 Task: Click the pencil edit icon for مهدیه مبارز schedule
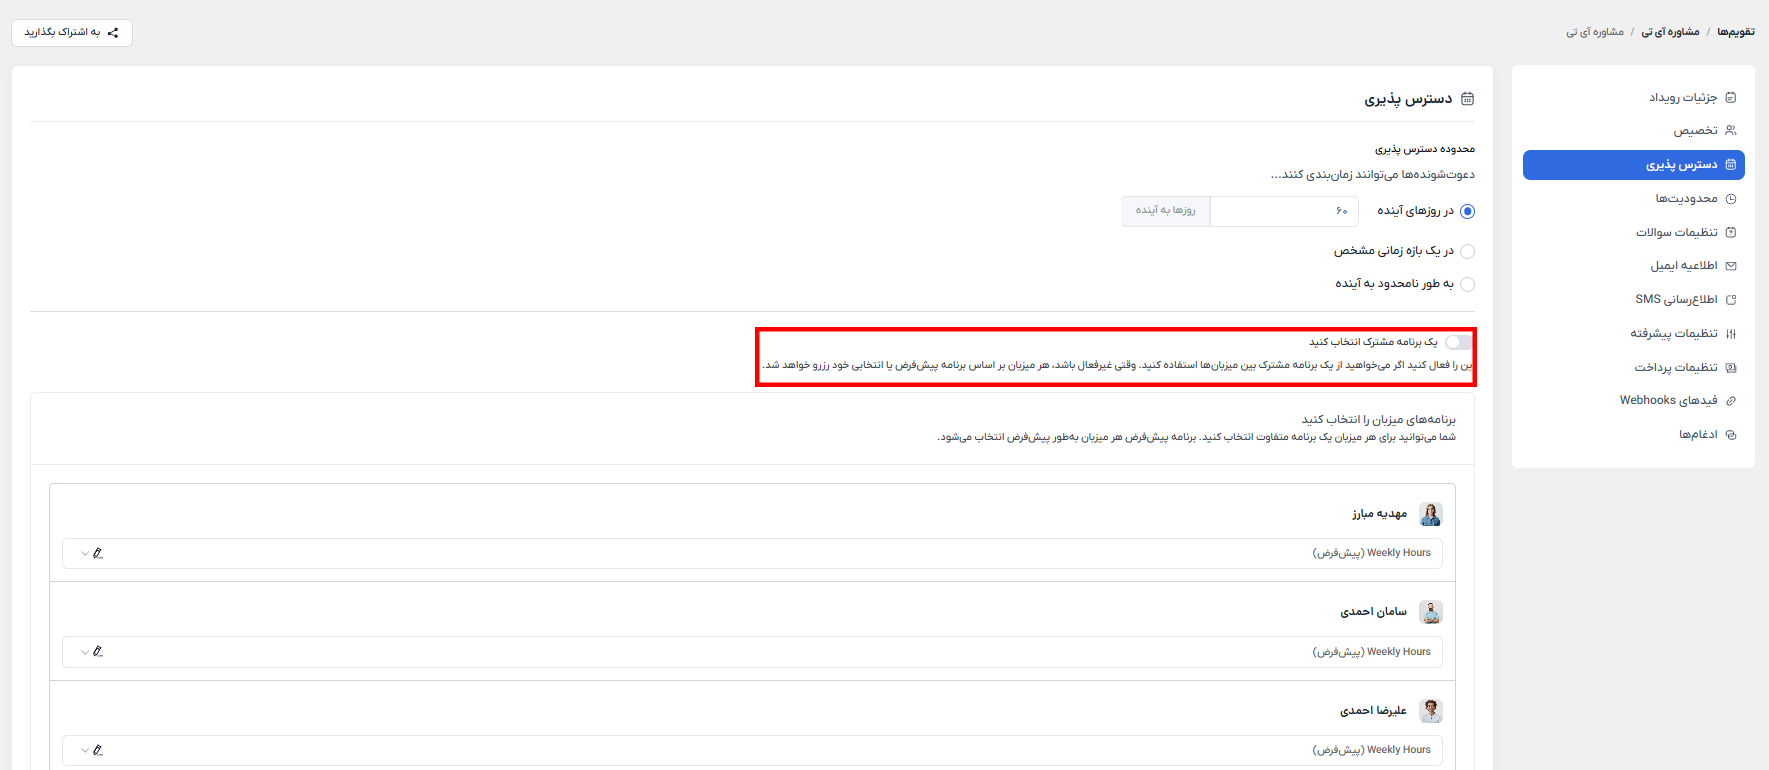[x=98, y=553]
